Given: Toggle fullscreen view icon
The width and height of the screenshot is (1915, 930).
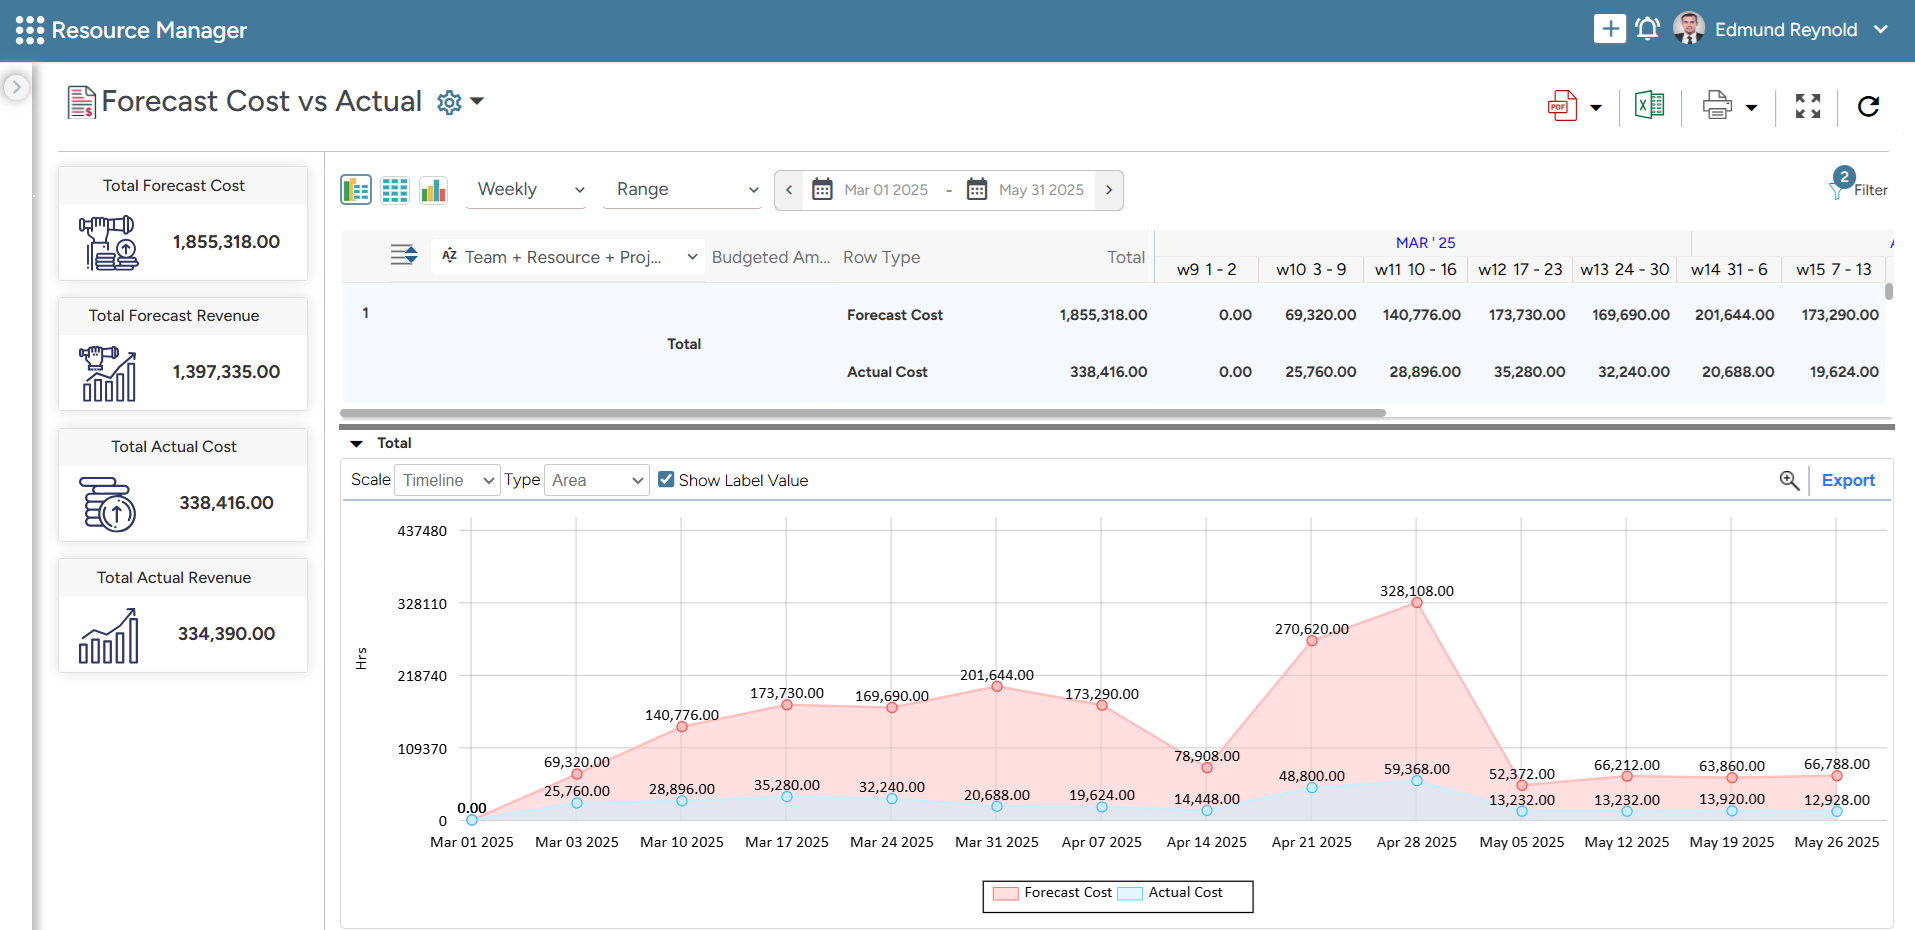Looking at the screenshot, I should tap(1808, 106).
